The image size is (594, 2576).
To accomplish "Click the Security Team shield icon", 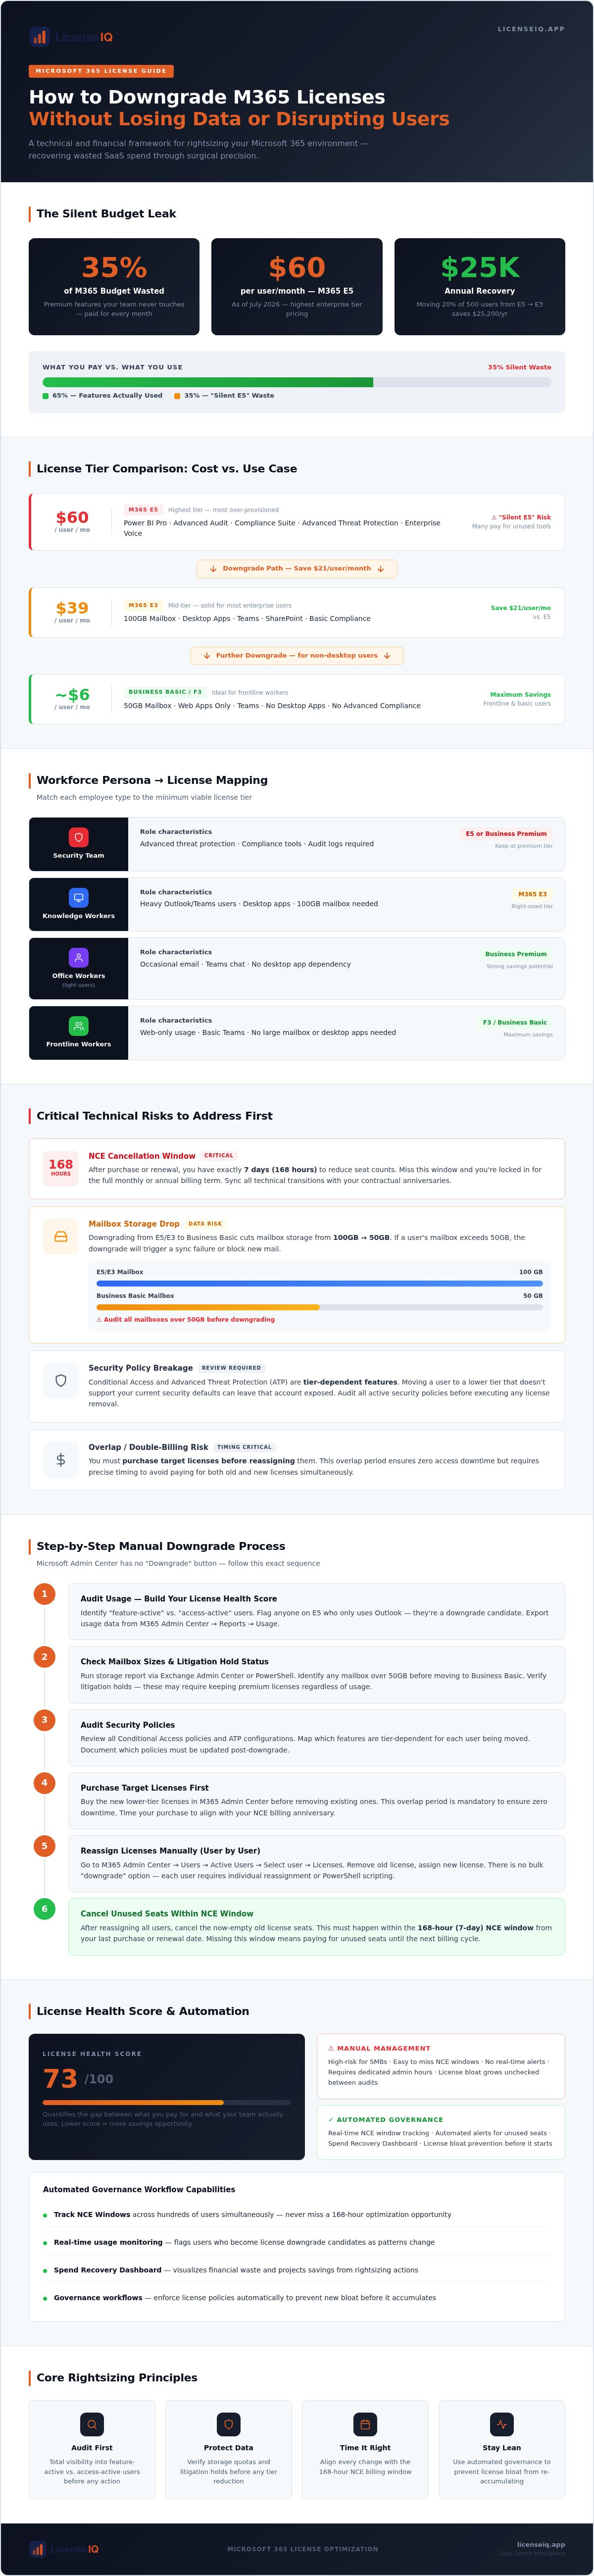I will tap(79, 837).
